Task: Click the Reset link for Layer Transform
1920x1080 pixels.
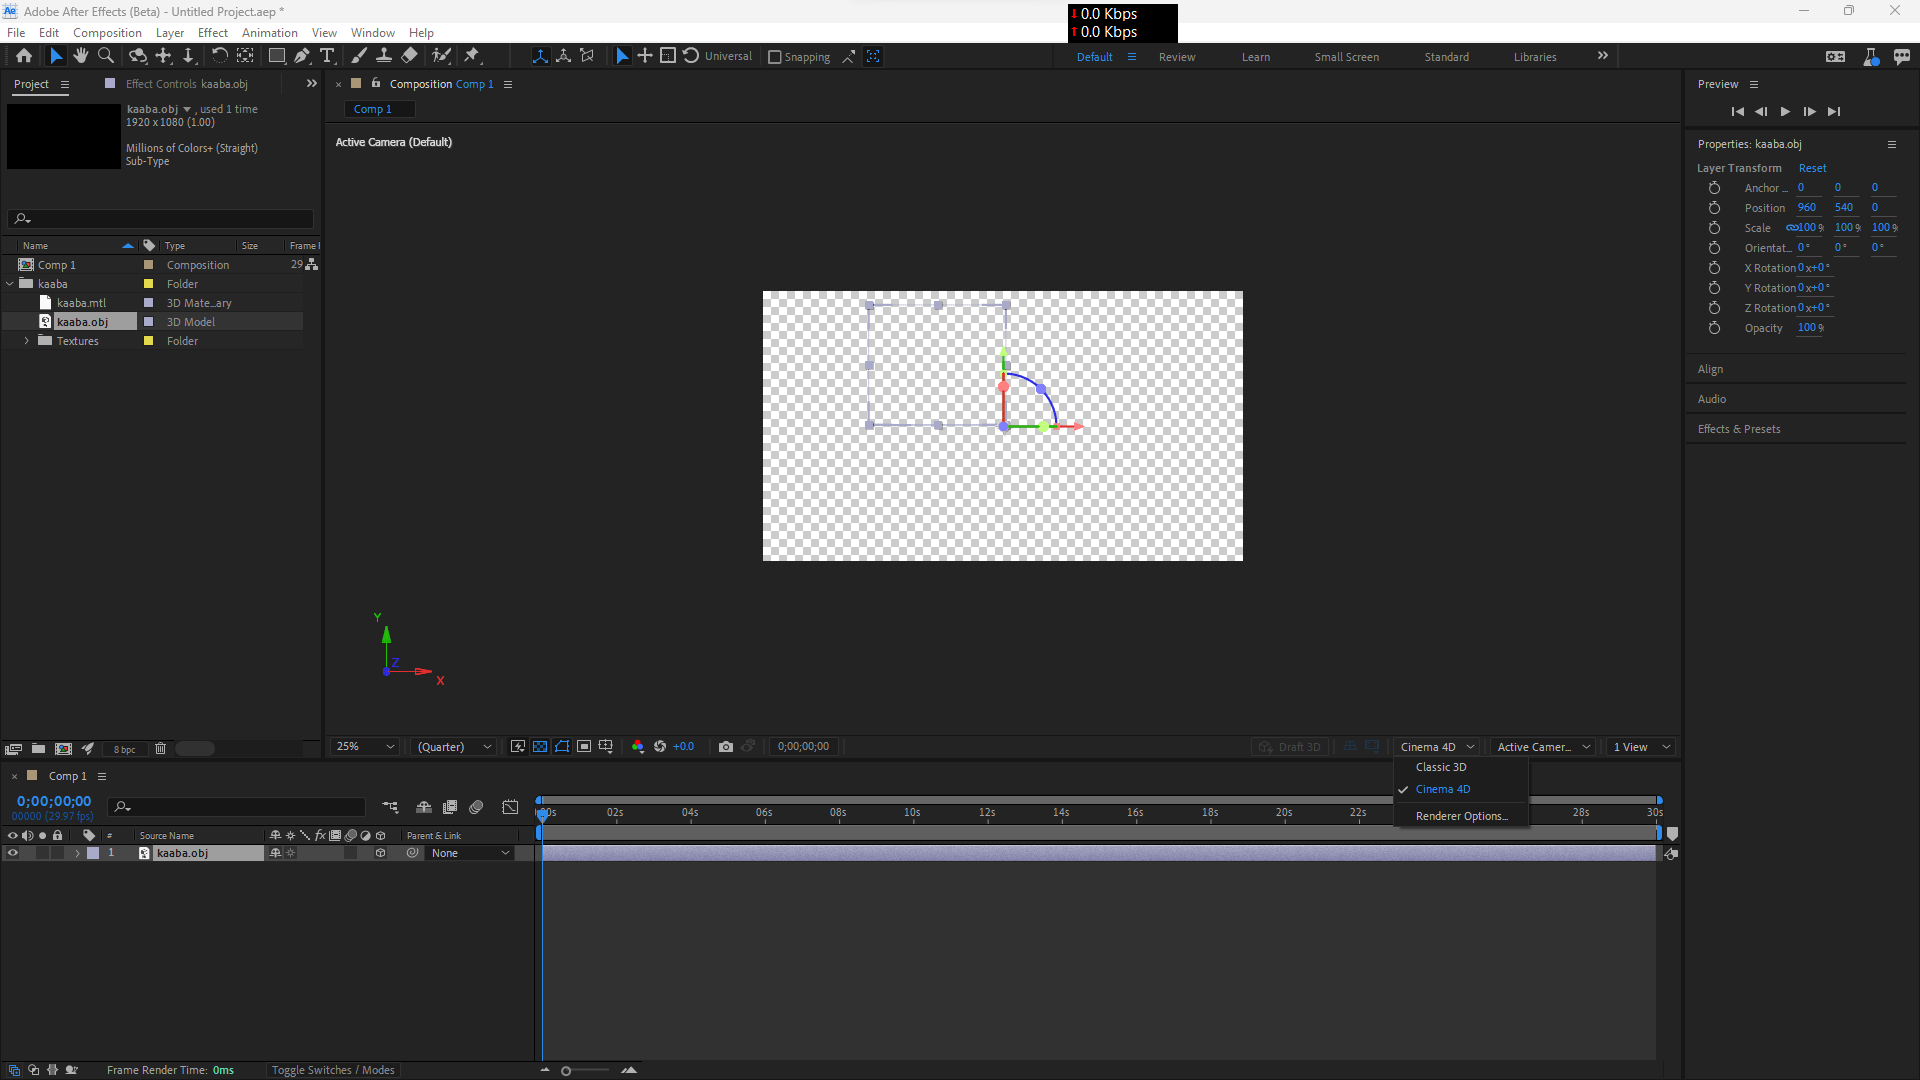Action: coord(1812,168)
